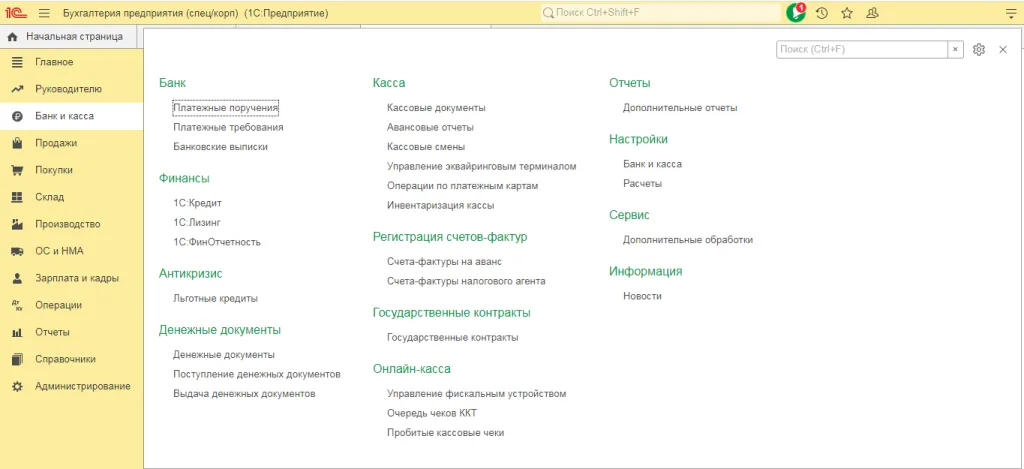
Task: Open Дополнительные обработки link
Action: [x=688, y=239]
